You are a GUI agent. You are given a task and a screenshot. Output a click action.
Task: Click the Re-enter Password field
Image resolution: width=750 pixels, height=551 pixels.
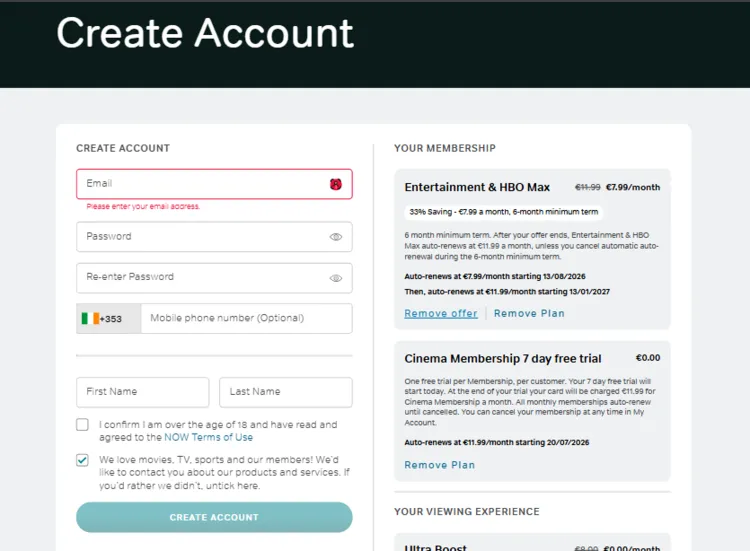tap(214, 278)
